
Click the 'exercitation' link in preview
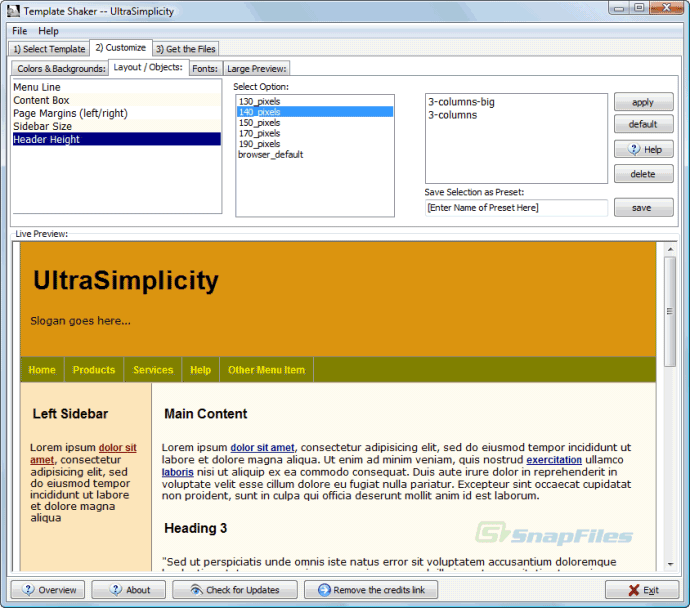click(554, 460)
